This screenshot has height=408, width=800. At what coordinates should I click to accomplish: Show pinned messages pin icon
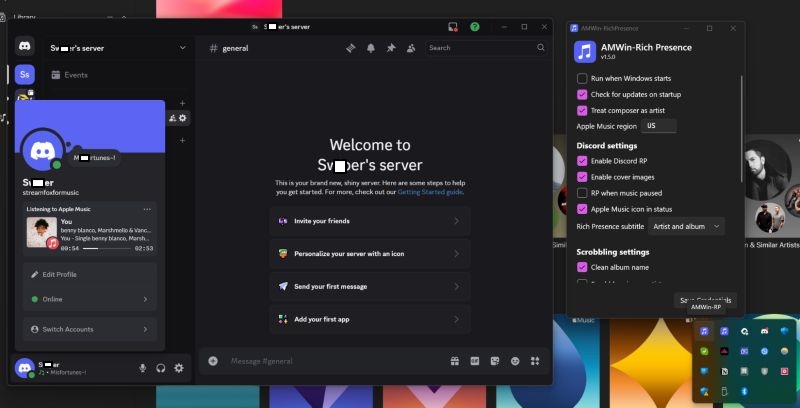click(x=391, y=48)
